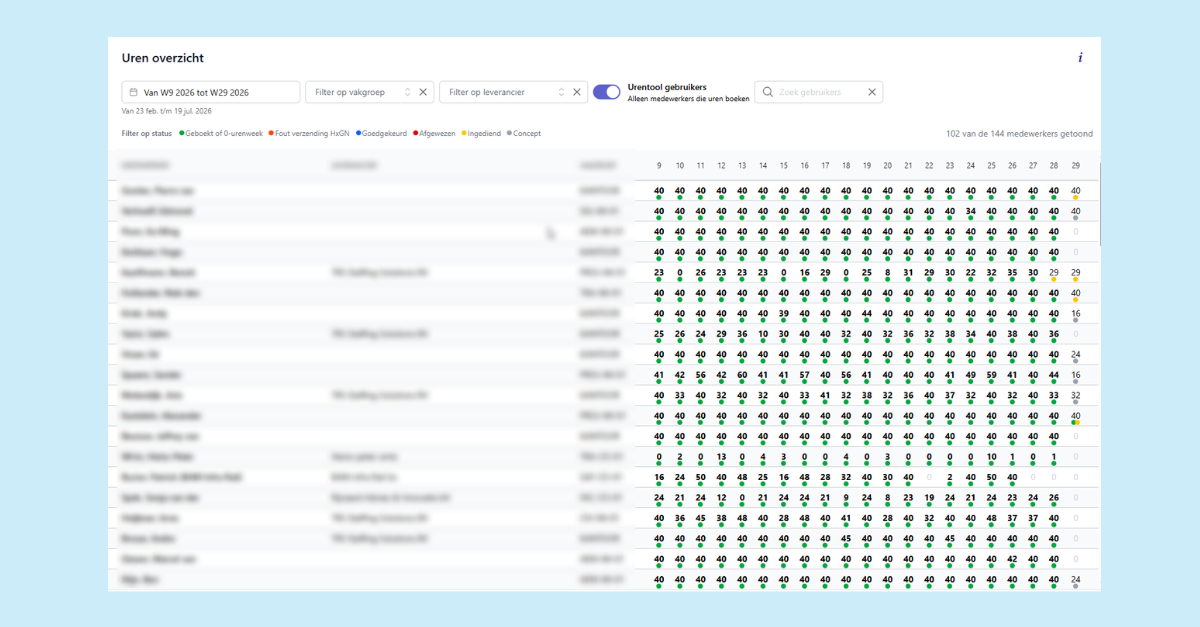This screenshot has height=627, width=1200.
Task: Click the value 19 in week 22 column
Action: tap(929, 497)
